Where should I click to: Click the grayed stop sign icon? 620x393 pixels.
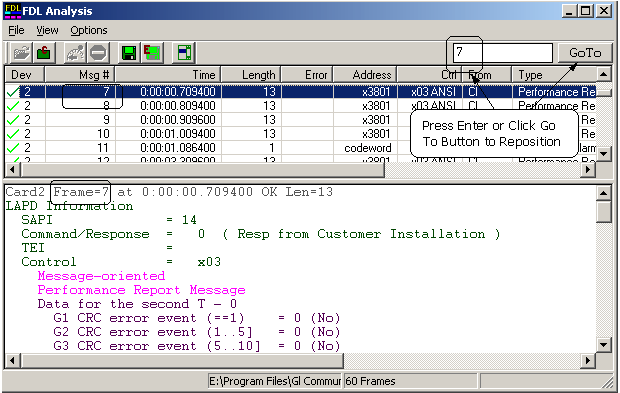98,53
